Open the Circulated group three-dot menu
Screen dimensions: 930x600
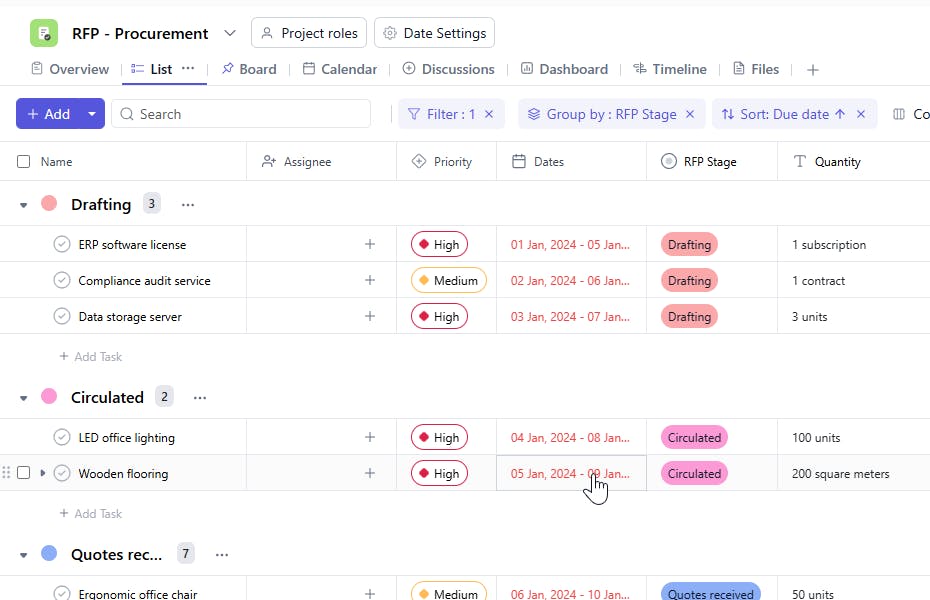tap(200, 397)
